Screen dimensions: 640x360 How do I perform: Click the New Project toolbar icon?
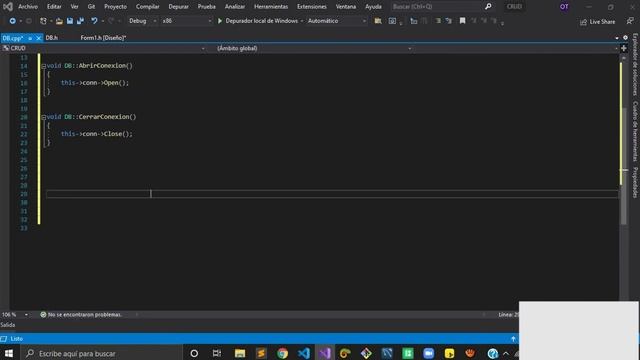(43, 21)
